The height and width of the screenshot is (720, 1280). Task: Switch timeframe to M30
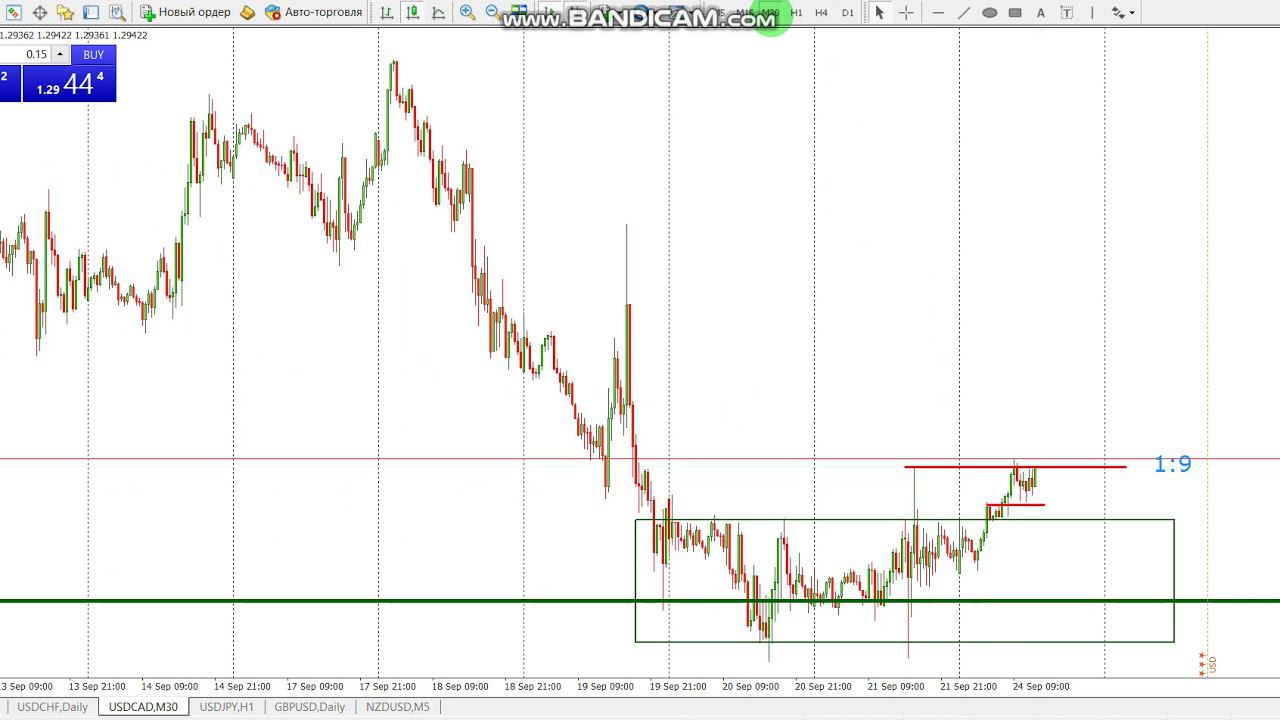point(769,13)
